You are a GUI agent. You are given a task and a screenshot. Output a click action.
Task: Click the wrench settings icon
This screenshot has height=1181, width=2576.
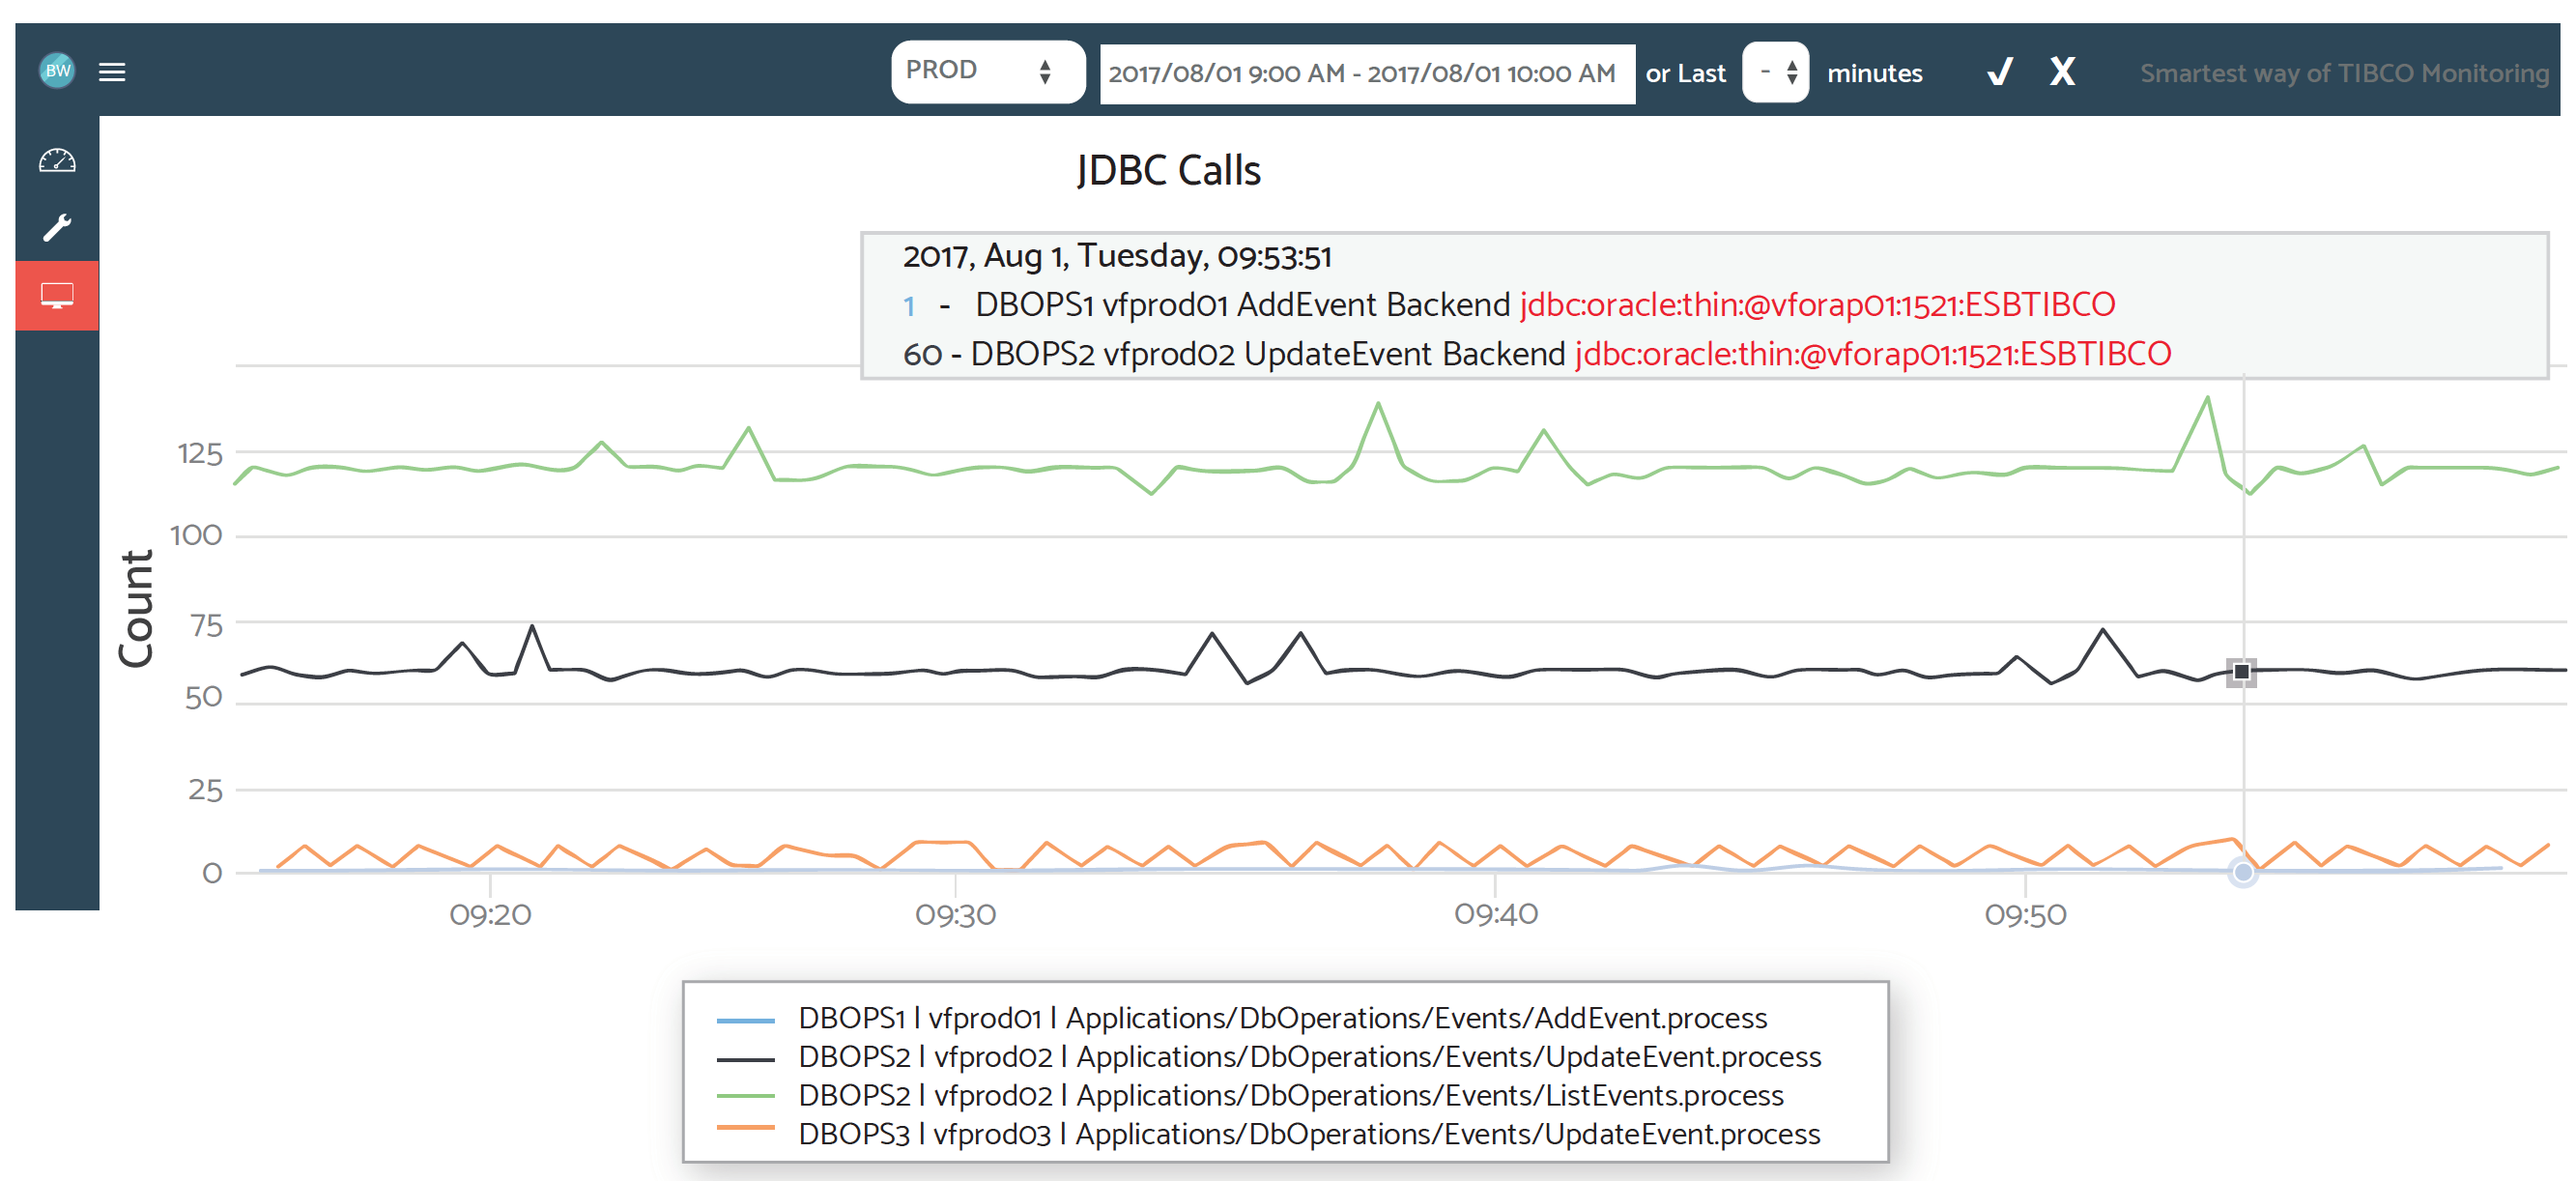point(57,228)
